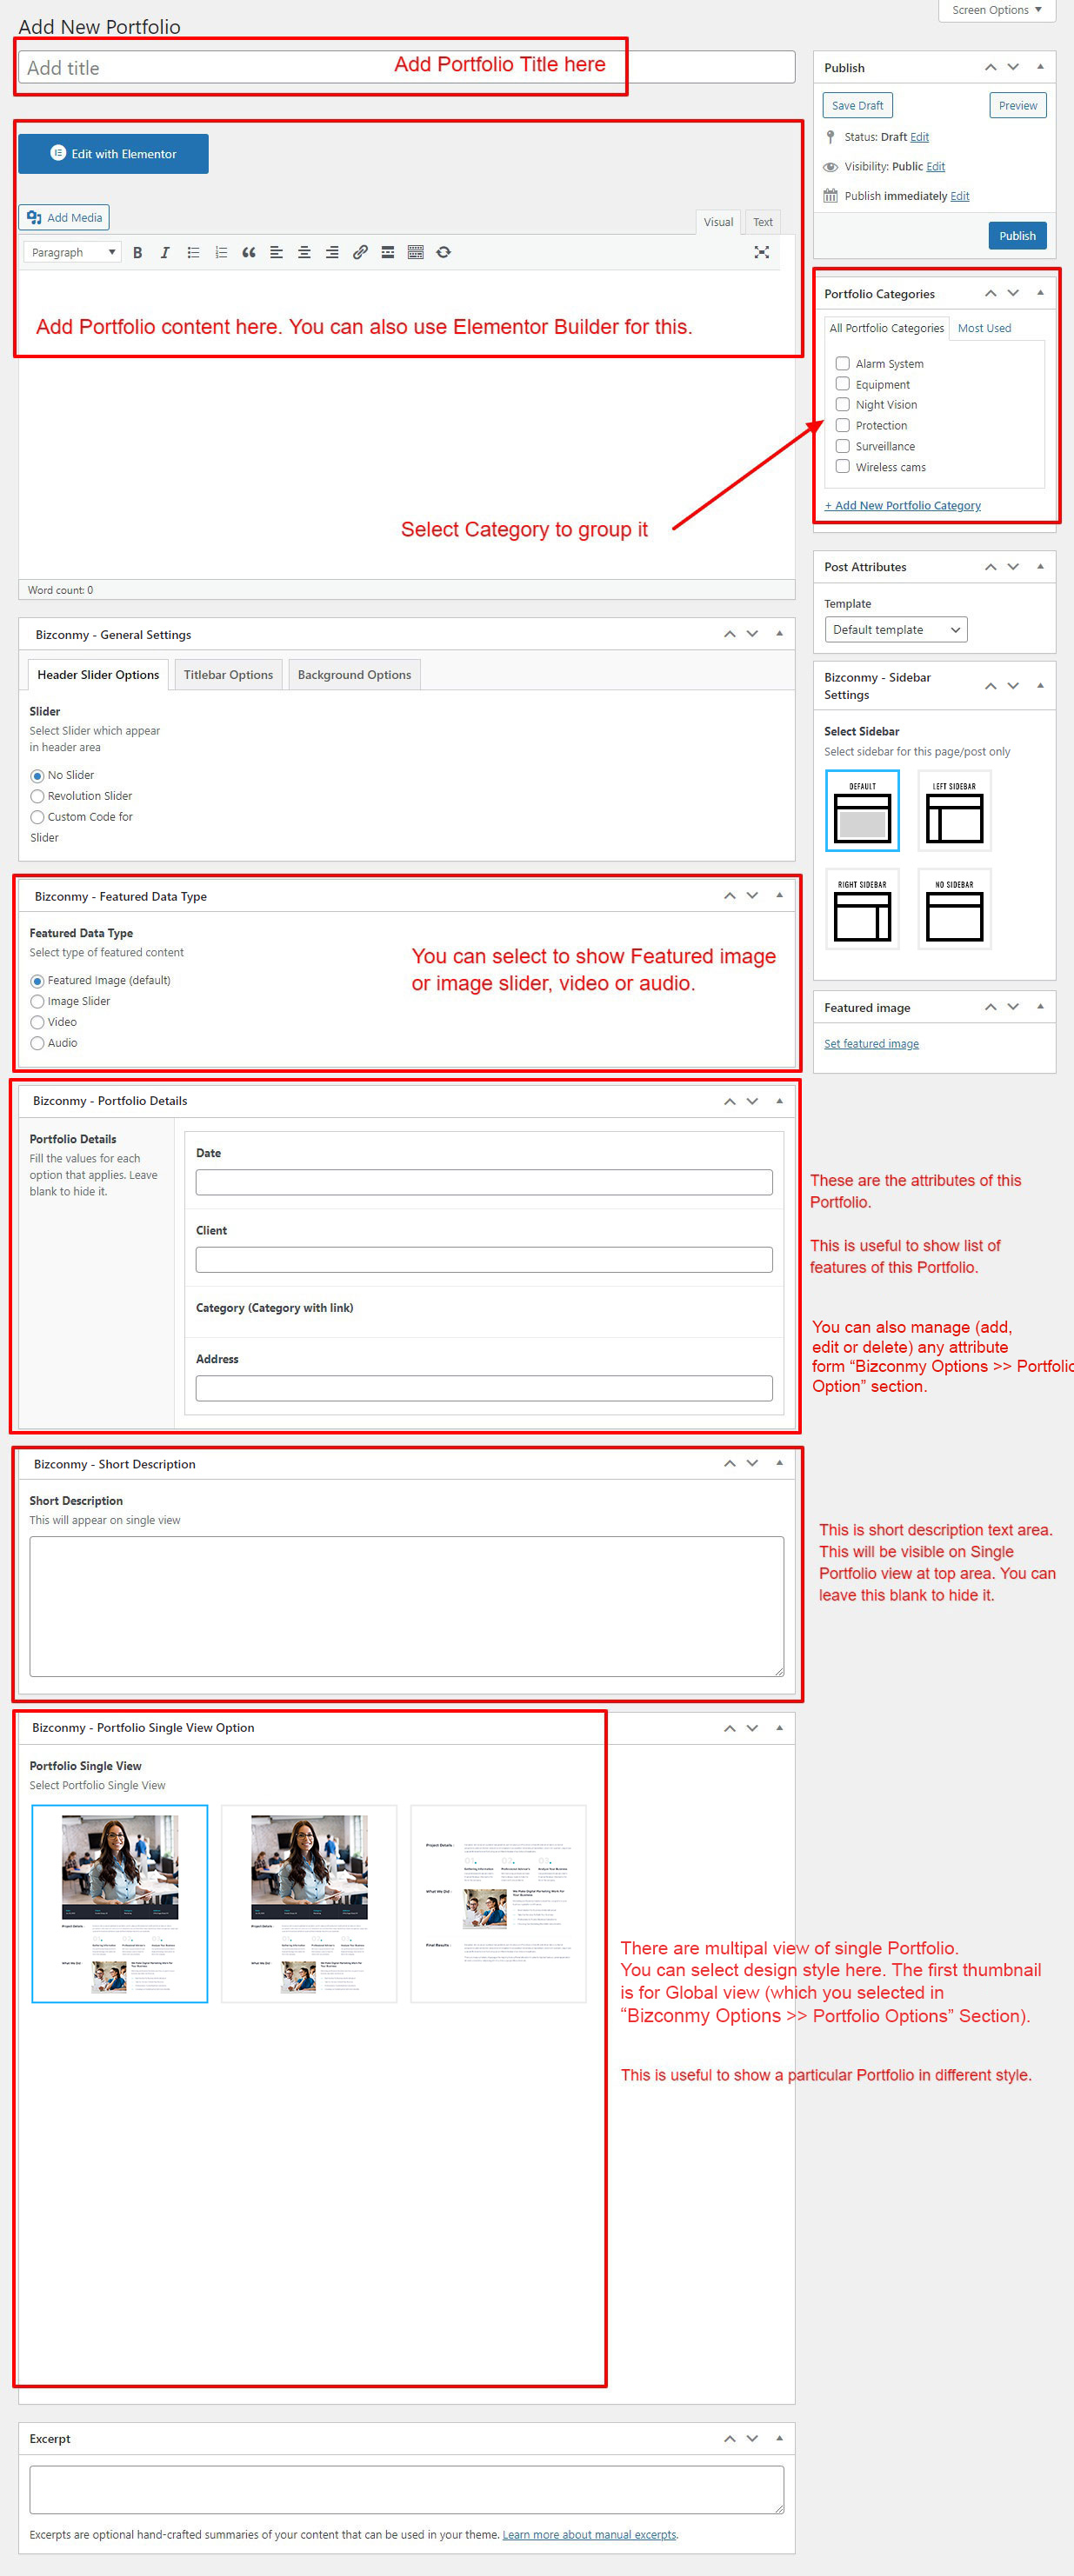Enable distraction-free fullscreen editor mode
This screenshot has width=1074, height=2576.
[x=761, y=253]
